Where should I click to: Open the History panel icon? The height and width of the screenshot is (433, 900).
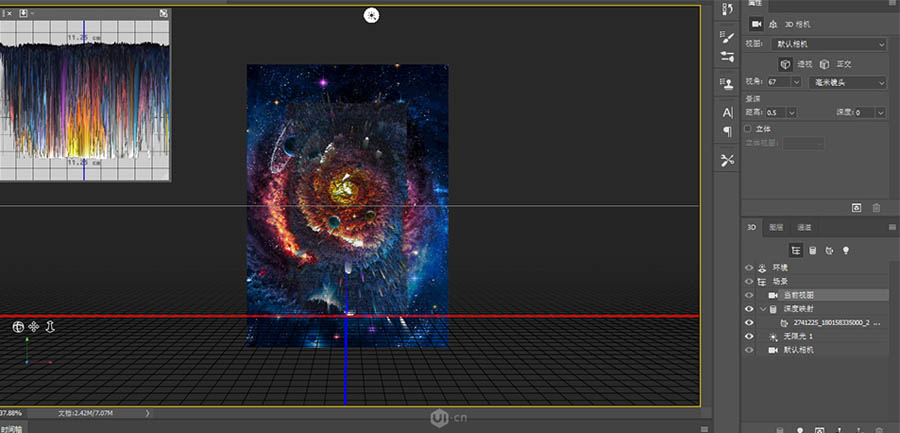click(x=727, y=9)
